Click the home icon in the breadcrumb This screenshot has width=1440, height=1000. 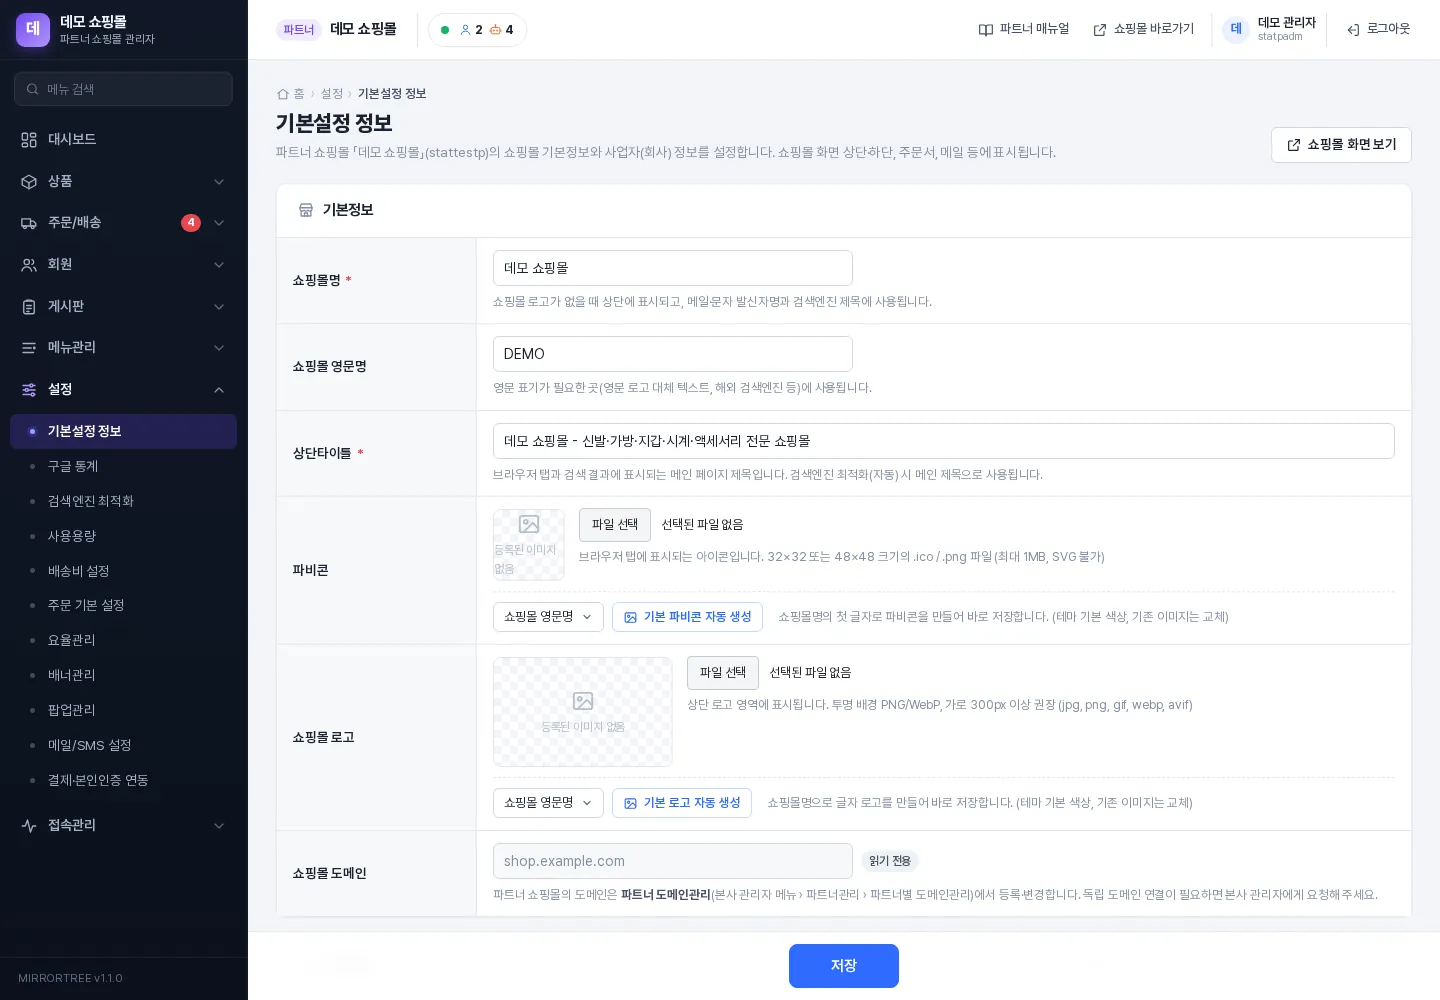[x=283, y=94]
